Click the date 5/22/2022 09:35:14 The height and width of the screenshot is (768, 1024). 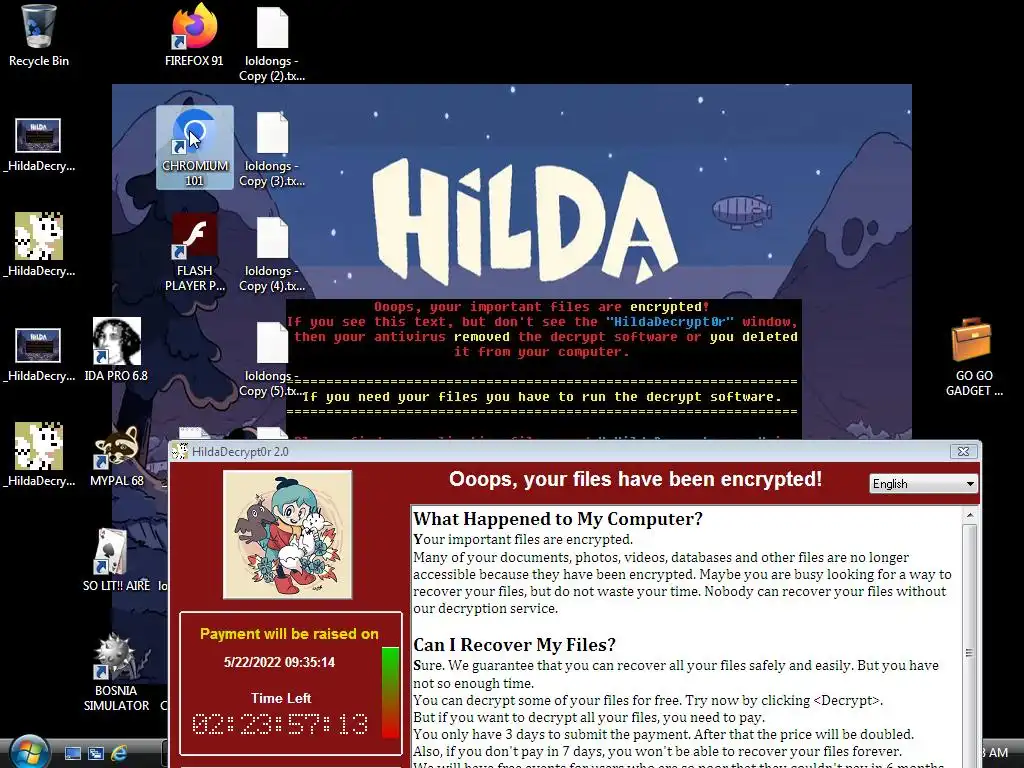pyautogui.click(x=279, y=662)
